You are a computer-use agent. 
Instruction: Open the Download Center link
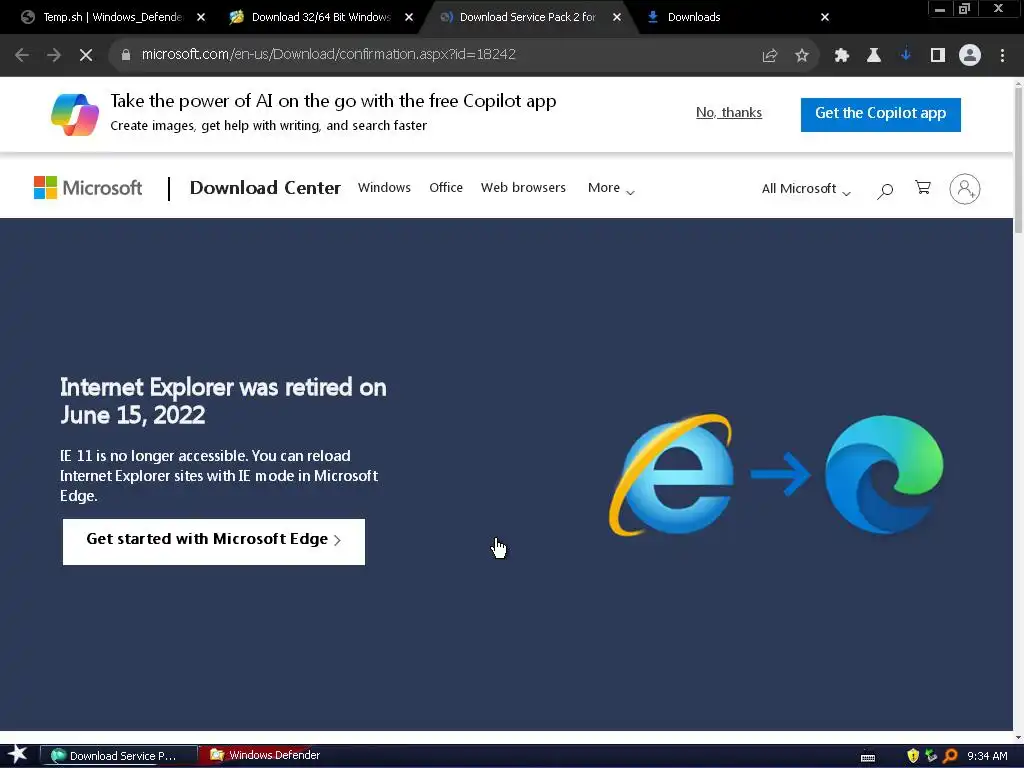[265, 188]
